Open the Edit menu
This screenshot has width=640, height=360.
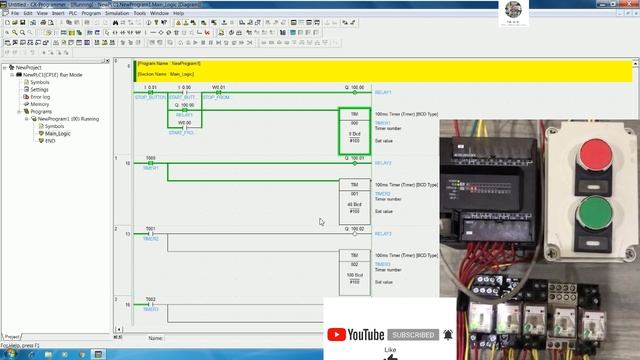pyautogui.click(x=28, y=13)
